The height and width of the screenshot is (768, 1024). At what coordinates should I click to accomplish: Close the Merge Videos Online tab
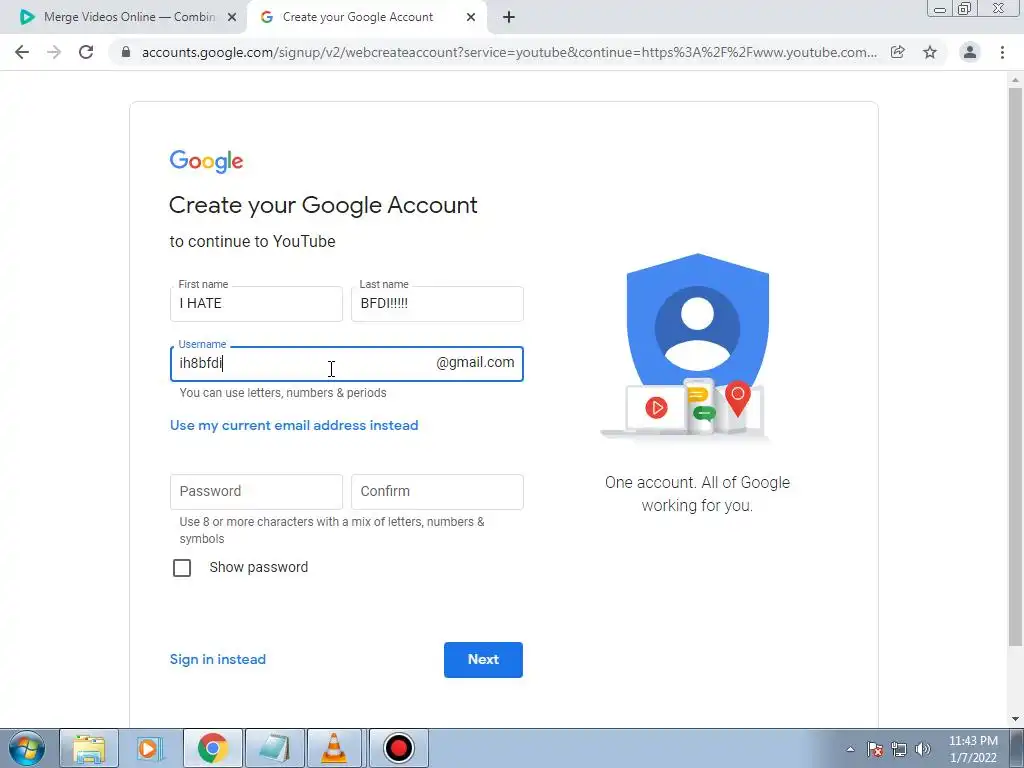pyautogui.click(x=232, y=17)
